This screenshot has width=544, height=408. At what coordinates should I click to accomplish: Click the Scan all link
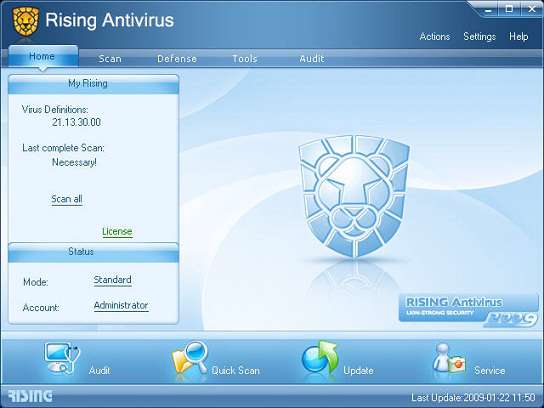click(67, 199)
